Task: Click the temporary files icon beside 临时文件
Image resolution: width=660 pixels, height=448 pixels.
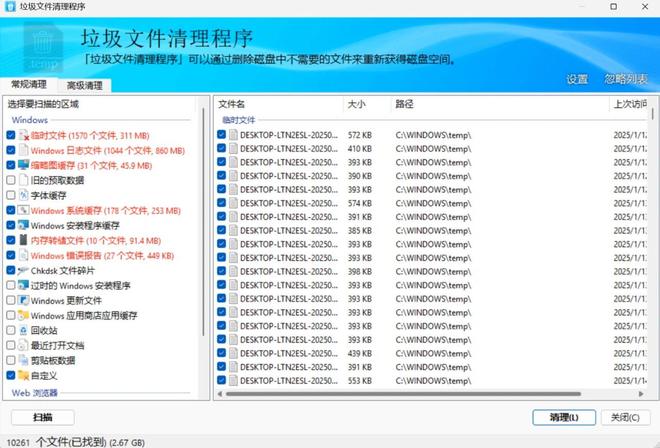Action: [x=24, y=136]
